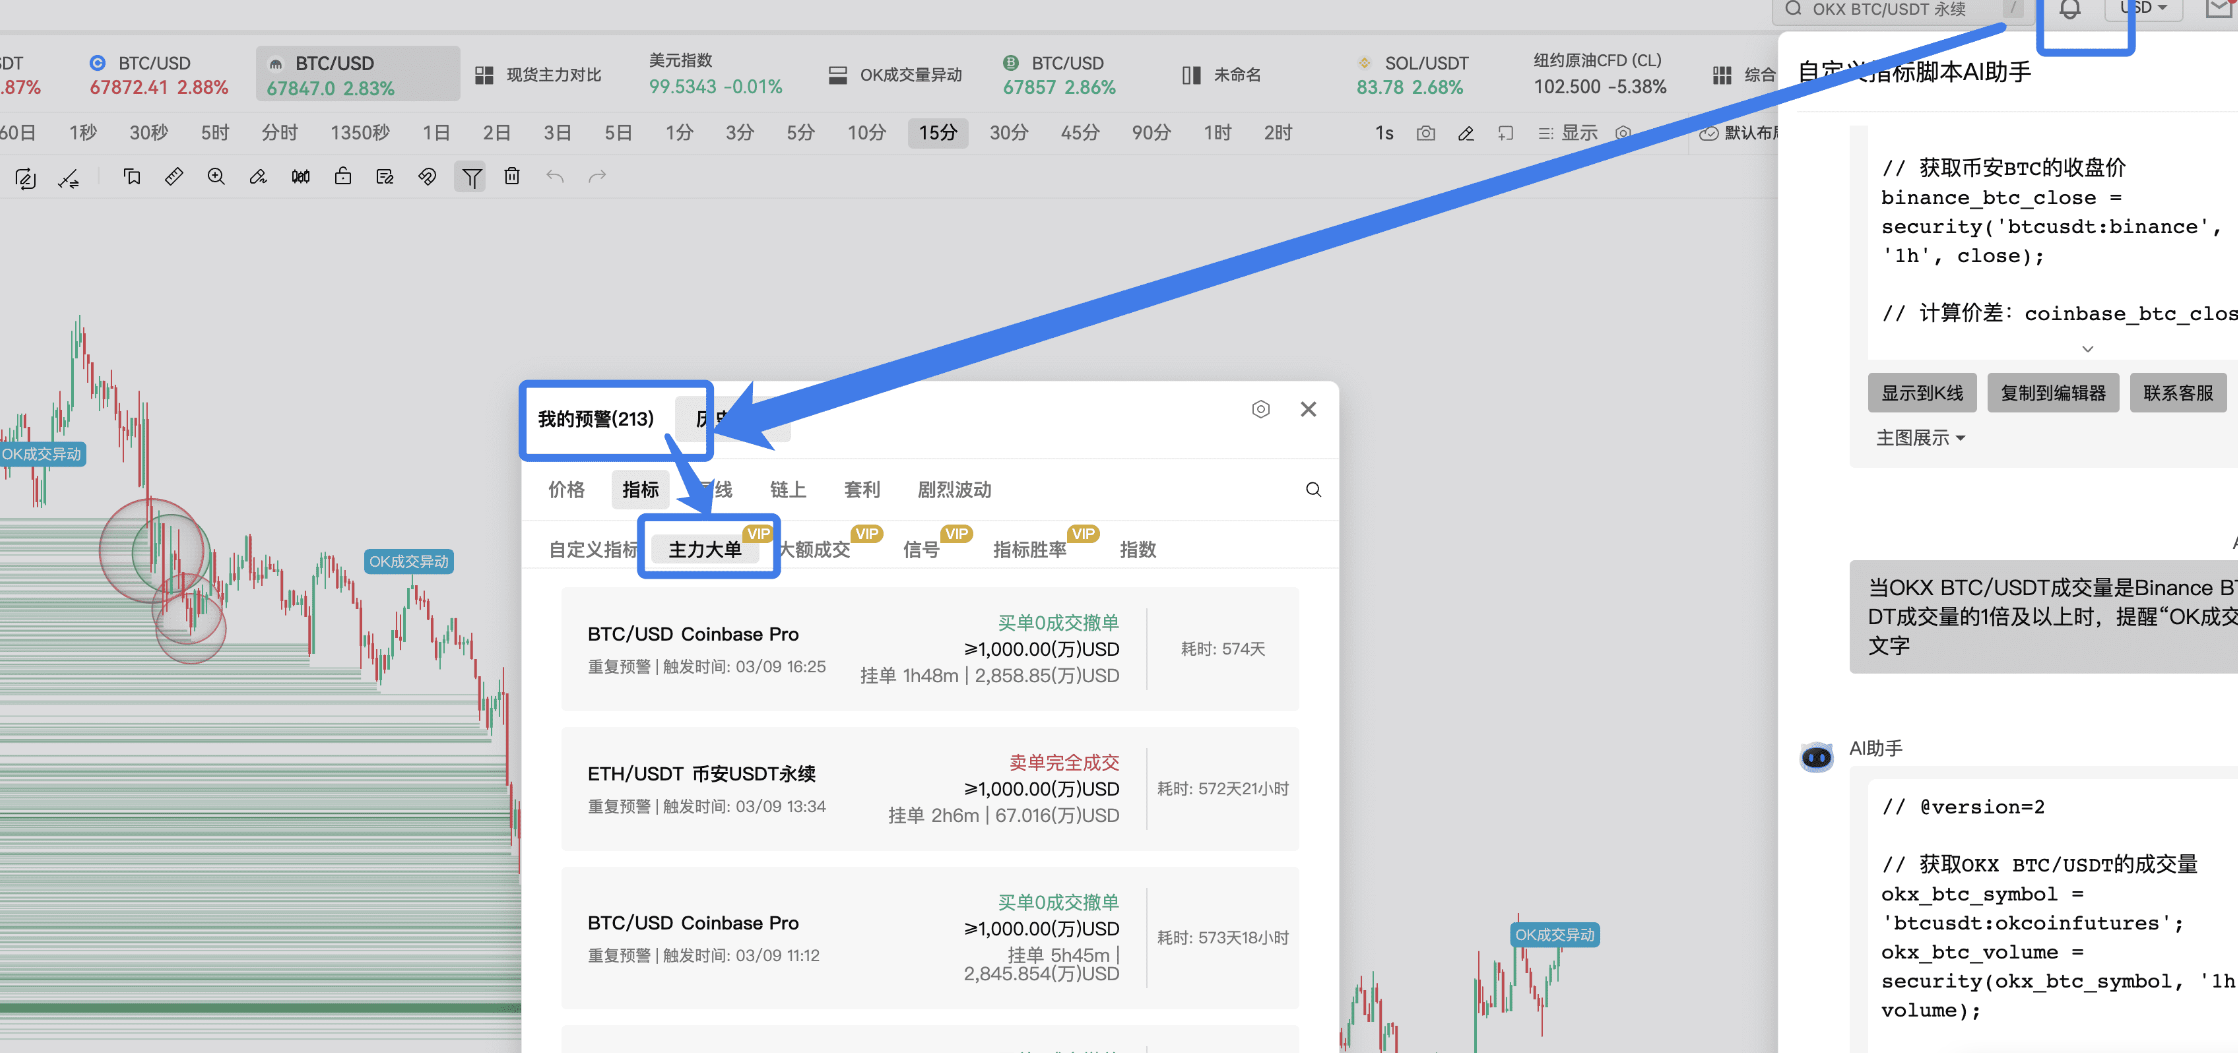Expand the 主图展示 dropdown
Image resolution: width=2238 pixels, height=1053 pixels.
point(1920,438)
